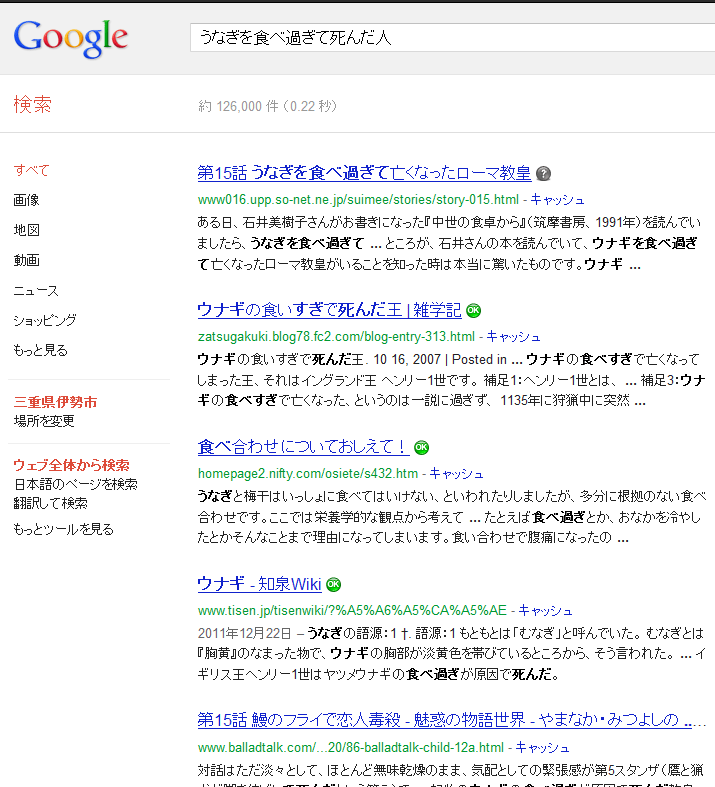Focus the search box with うなぎ query
The height and width of the screenshot is (787, 715).
452,37
